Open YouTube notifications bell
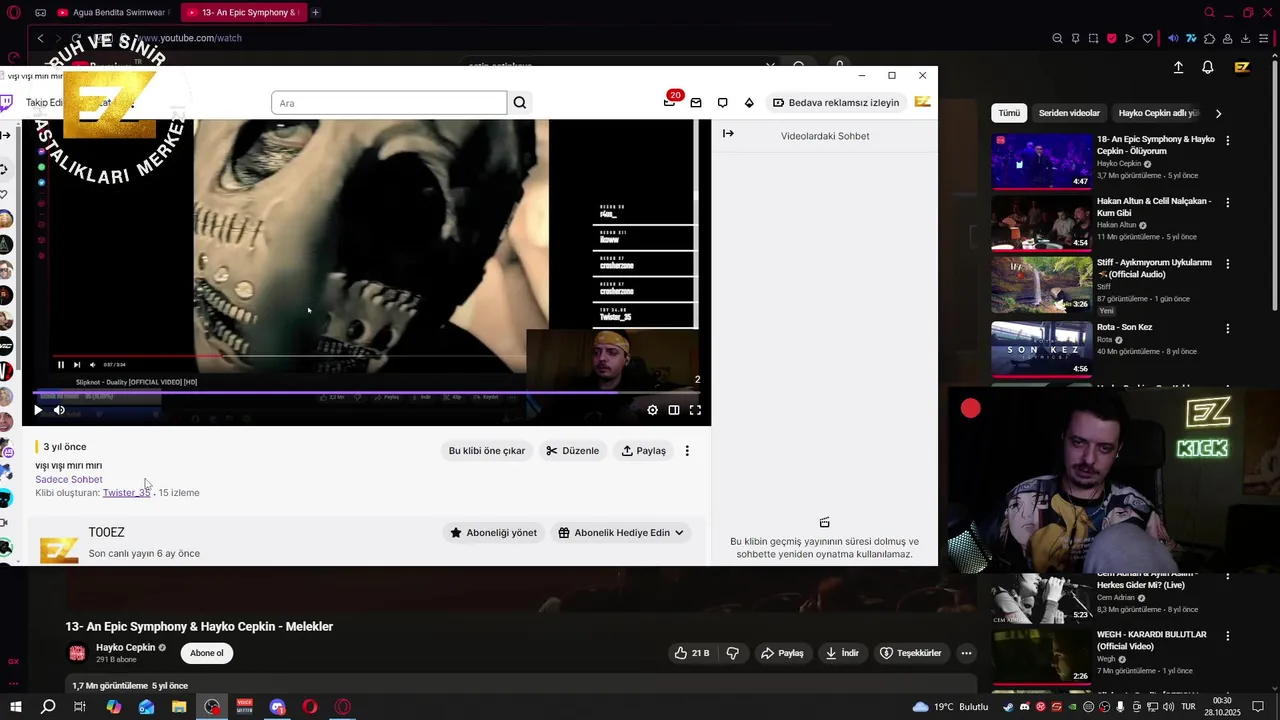Screen dimensions: 1280x720 coord(1208,67)
